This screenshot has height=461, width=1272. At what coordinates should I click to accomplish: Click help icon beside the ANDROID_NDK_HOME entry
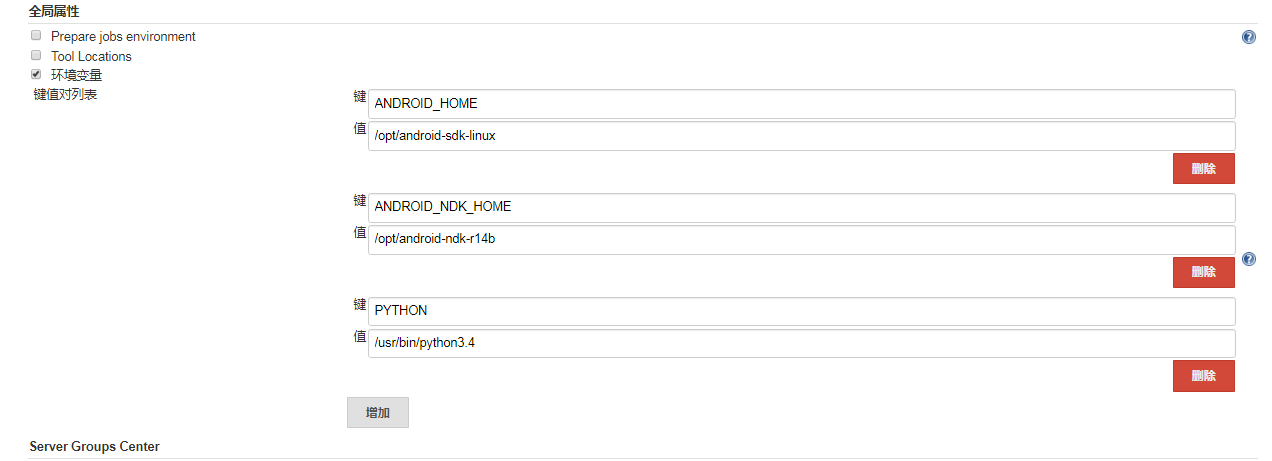[x=1248, y=259]
